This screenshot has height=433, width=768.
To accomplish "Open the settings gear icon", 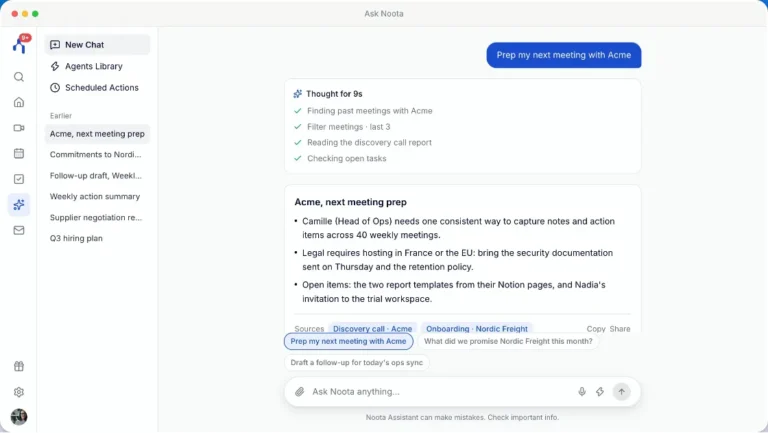I will coord(19,392).
